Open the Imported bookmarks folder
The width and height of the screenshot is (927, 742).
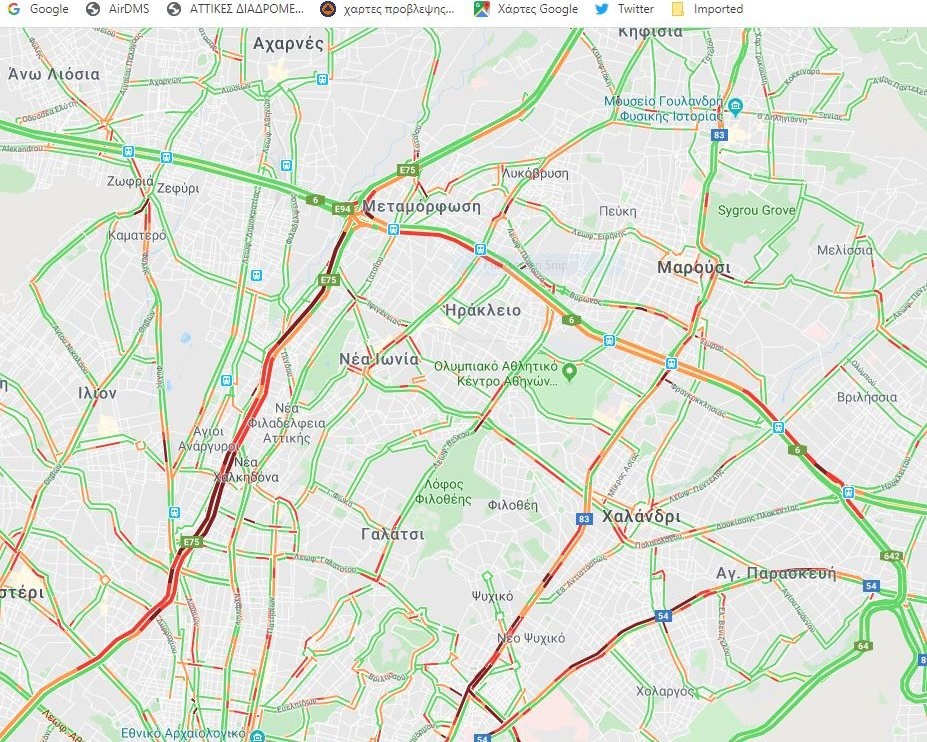(708, 9)
